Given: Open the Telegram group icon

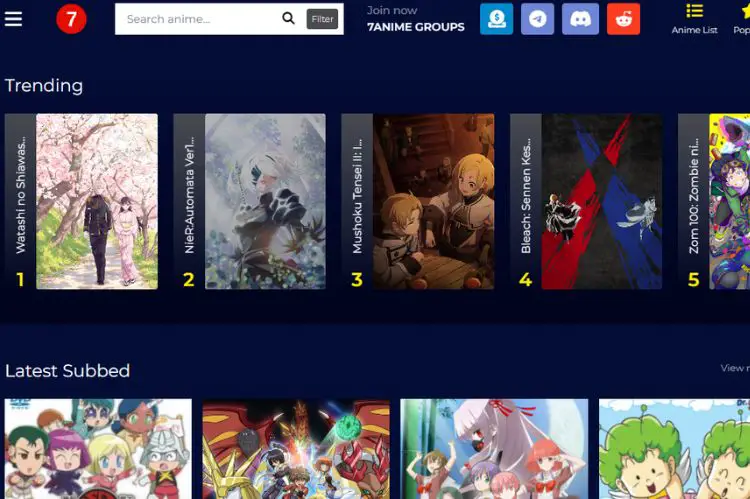Looking at the screenshot, I should click(x=538, y=19).
